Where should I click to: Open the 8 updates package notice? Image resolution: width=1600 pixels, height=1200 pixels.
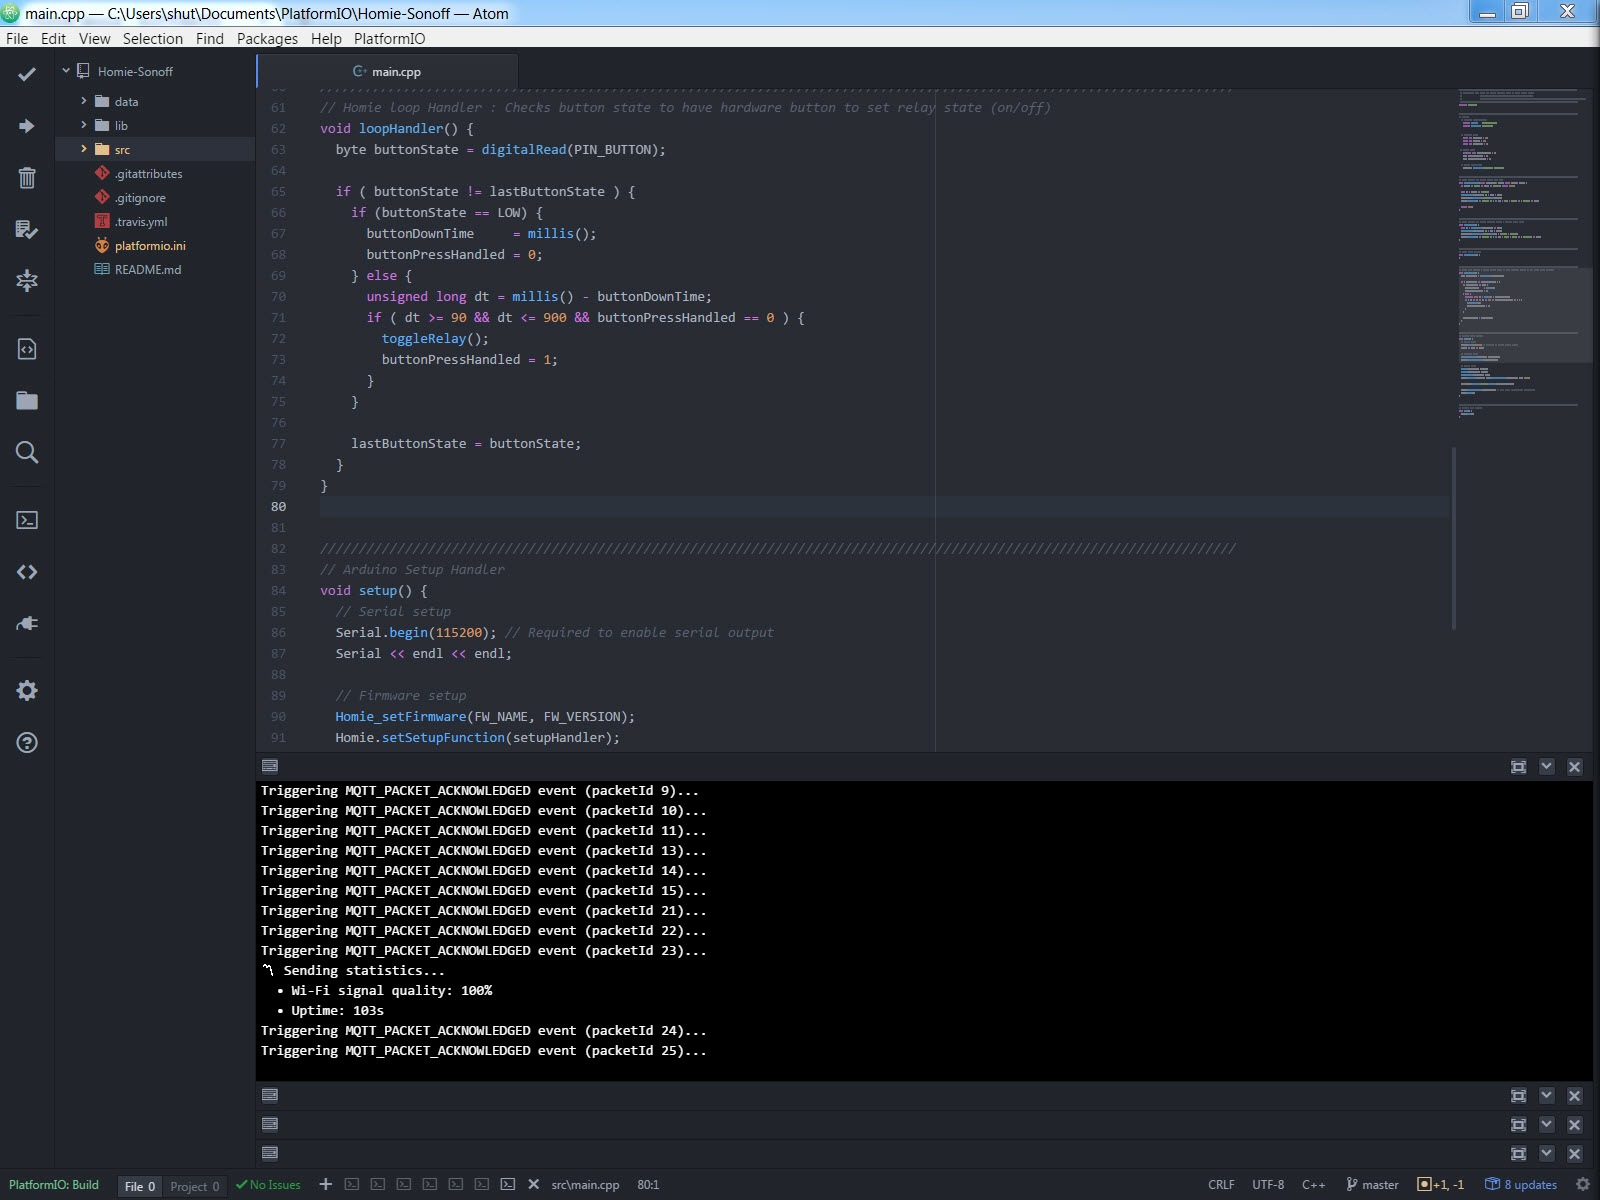[x=1521, y=1184]
